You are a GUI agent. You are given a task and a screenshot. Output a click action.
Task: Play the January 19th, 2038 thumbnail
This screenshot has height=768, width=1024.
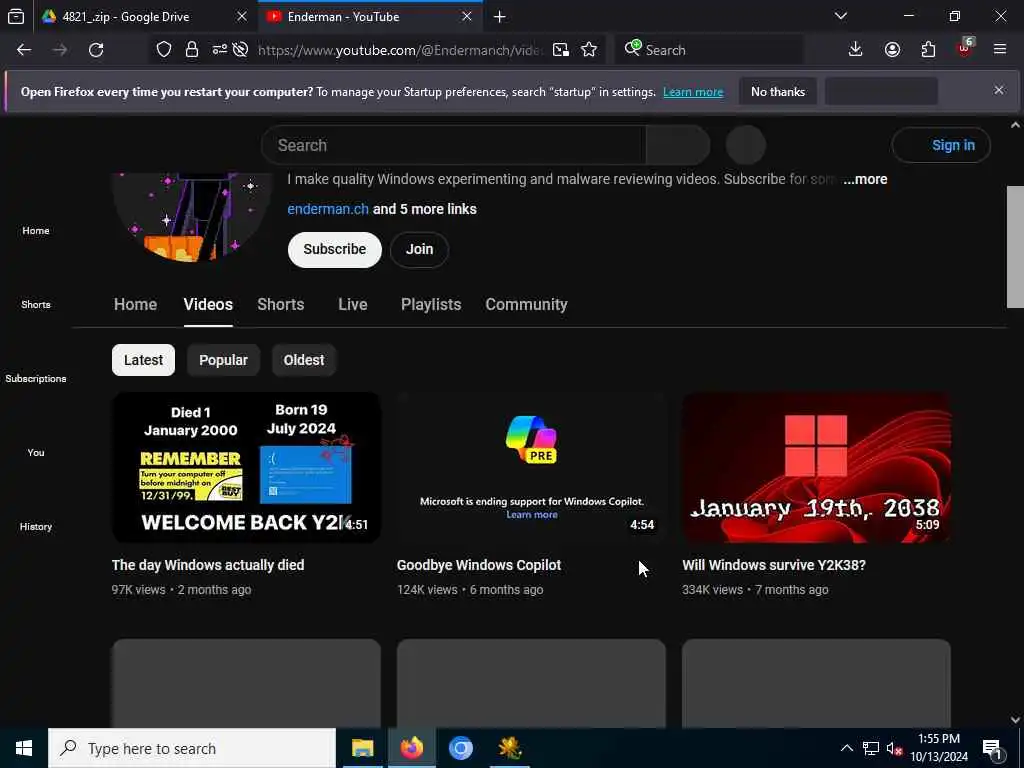[816, 468]
